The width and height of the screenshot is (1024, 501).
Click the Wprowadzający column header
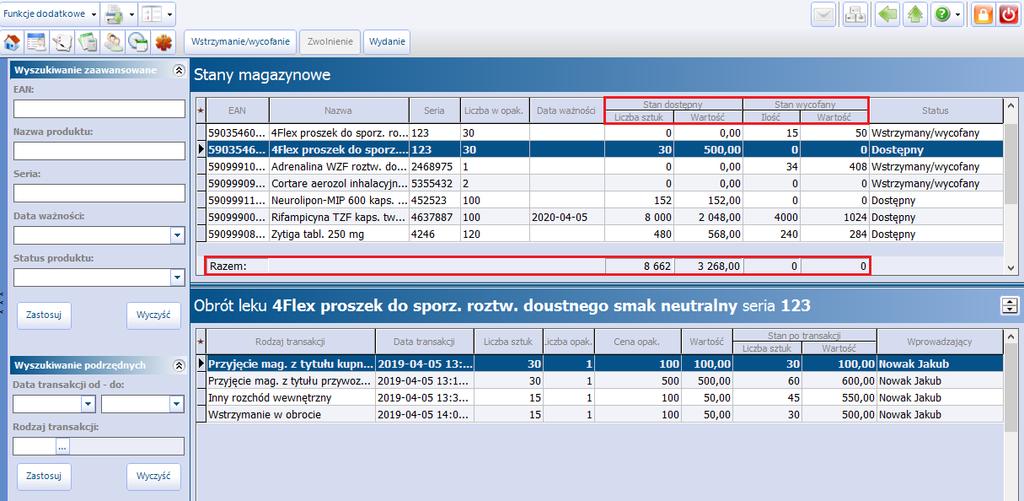coord(940,342)
